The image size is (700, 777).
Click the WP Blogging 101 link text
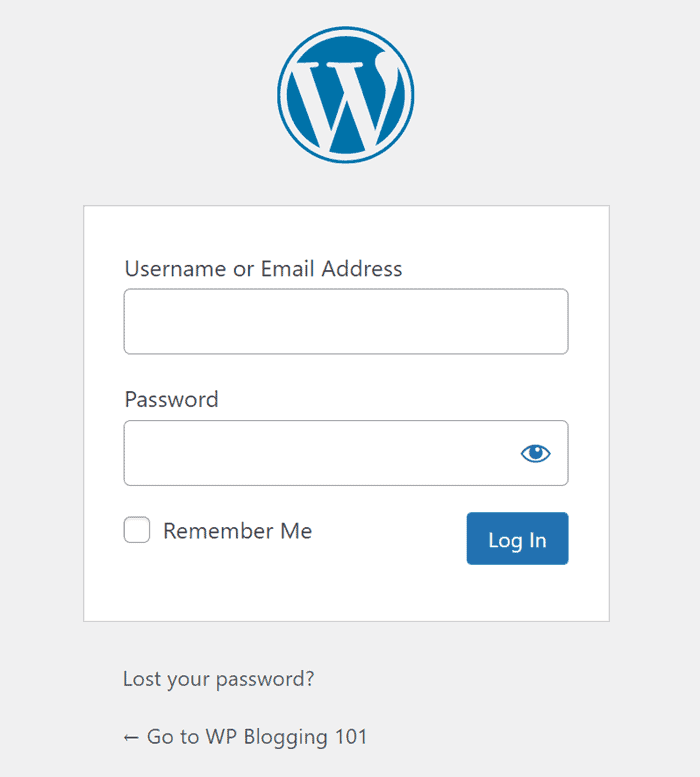[286, 737]
